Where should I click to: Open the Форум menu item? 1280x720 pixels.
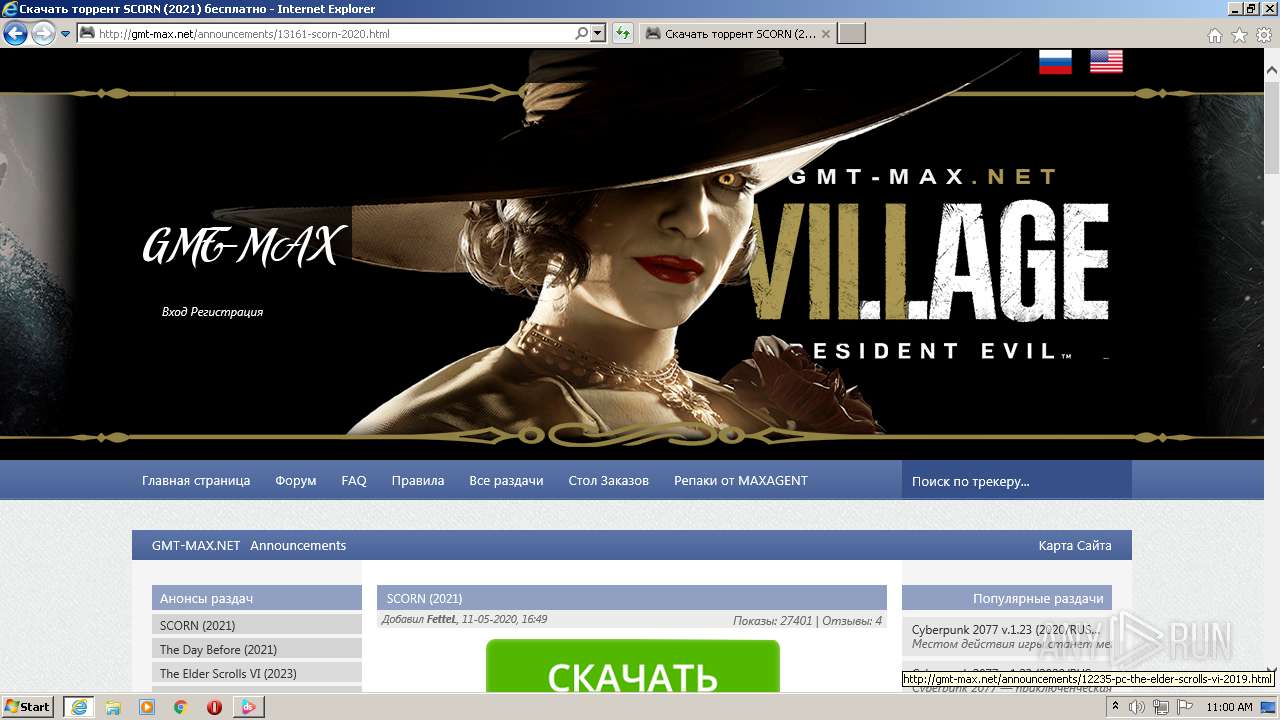tap(296, 481)
